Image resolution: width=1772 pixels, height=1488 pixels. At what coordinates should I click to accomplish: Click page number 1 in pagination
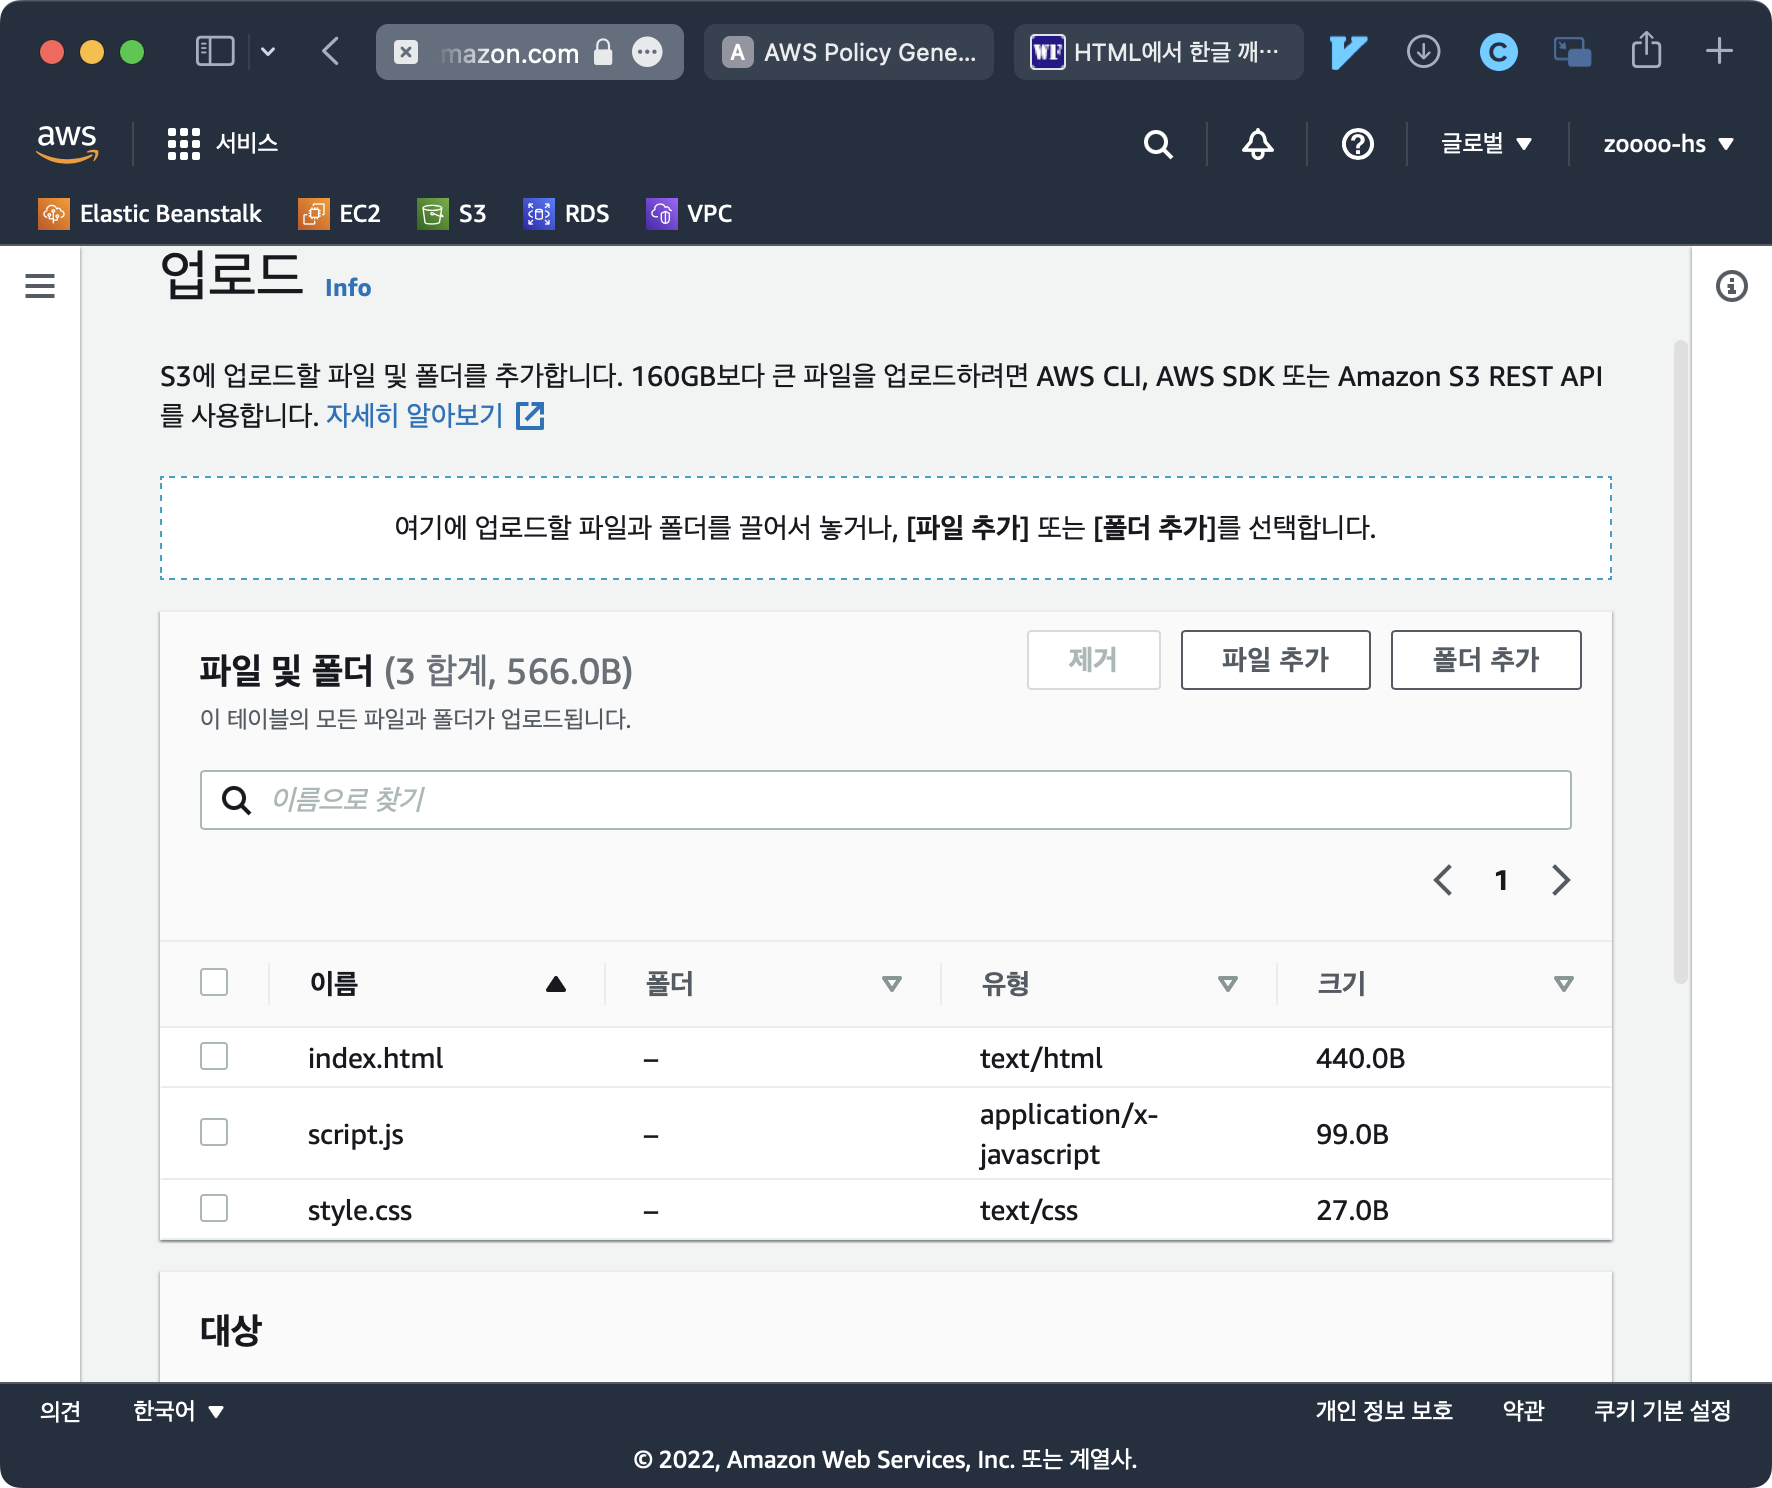click(1501, 880)
